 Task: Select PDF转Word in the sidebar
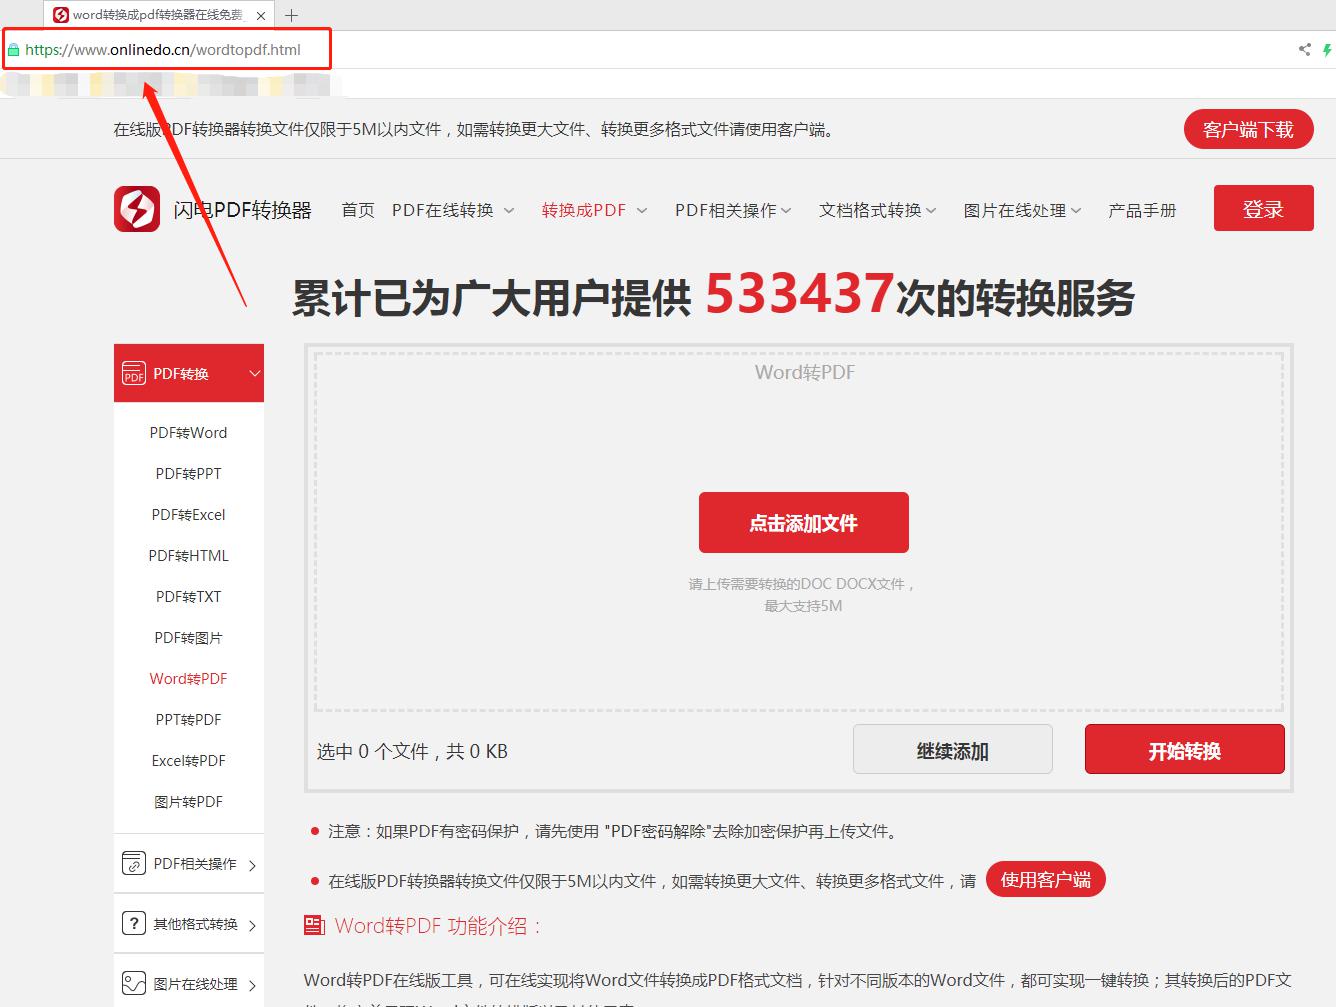[x=188, y=432]
